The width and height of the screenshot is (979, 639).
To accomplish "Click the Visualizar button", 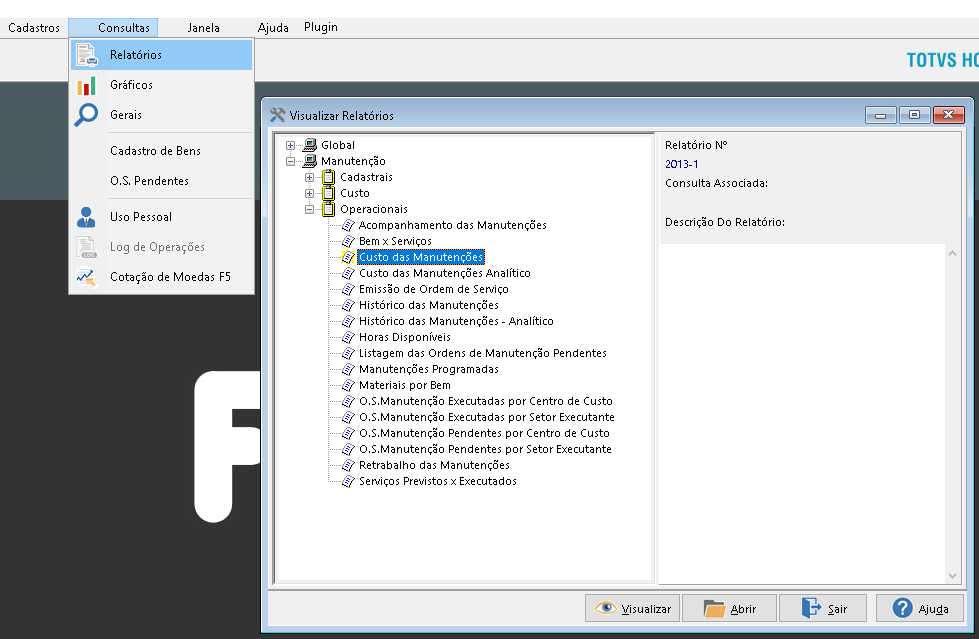I will tap(632, 608).
